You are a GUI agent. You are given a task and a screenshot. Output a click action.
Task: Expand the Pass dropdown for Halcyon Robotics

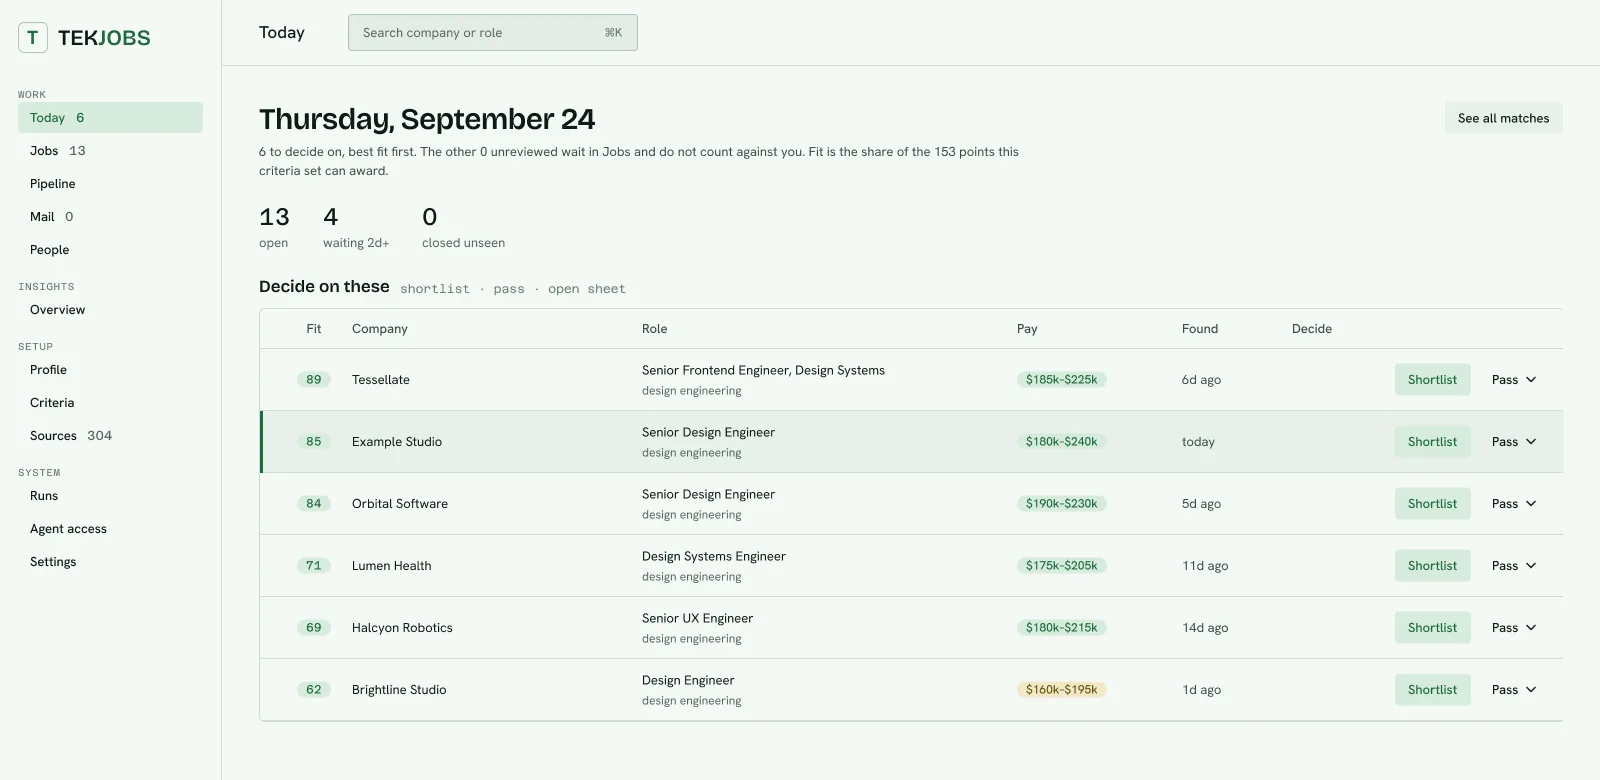pyautogui.click(x=1513, y=627)
